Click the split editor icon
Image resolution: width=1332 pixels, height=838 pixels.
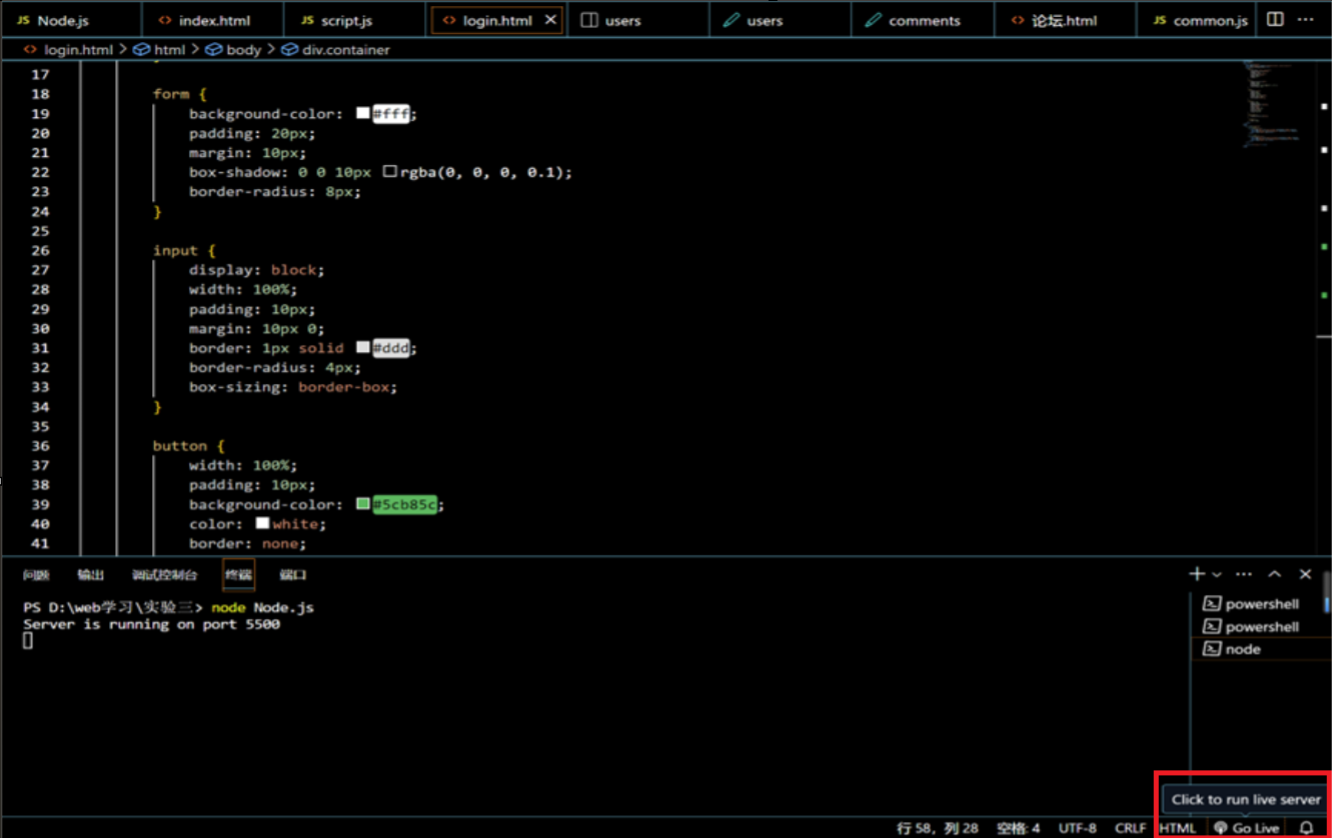click(1275, 19)
